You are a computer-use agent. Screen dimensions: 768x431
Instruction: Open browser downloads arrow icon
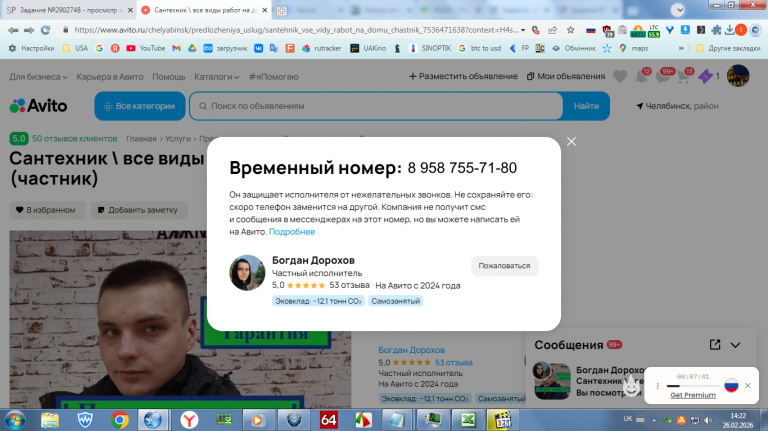[729, 30]
